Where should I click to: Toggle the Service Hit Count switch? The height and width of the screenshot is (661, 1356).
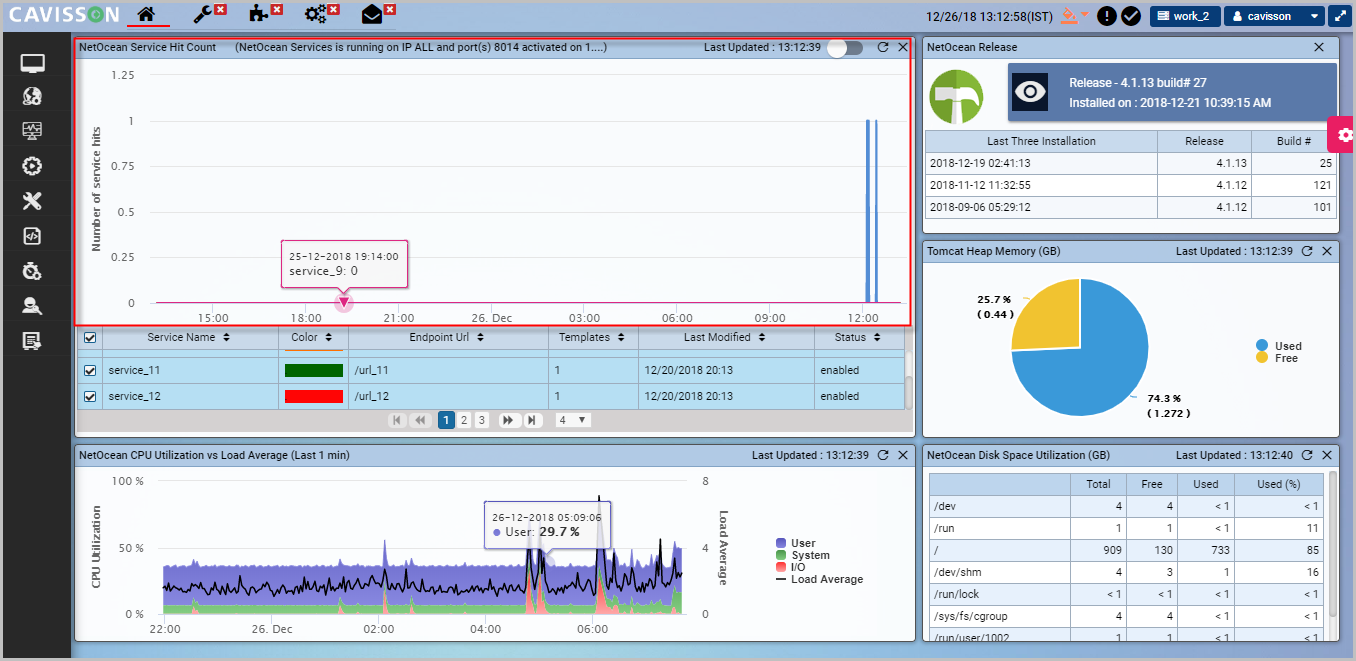[845, 47]
